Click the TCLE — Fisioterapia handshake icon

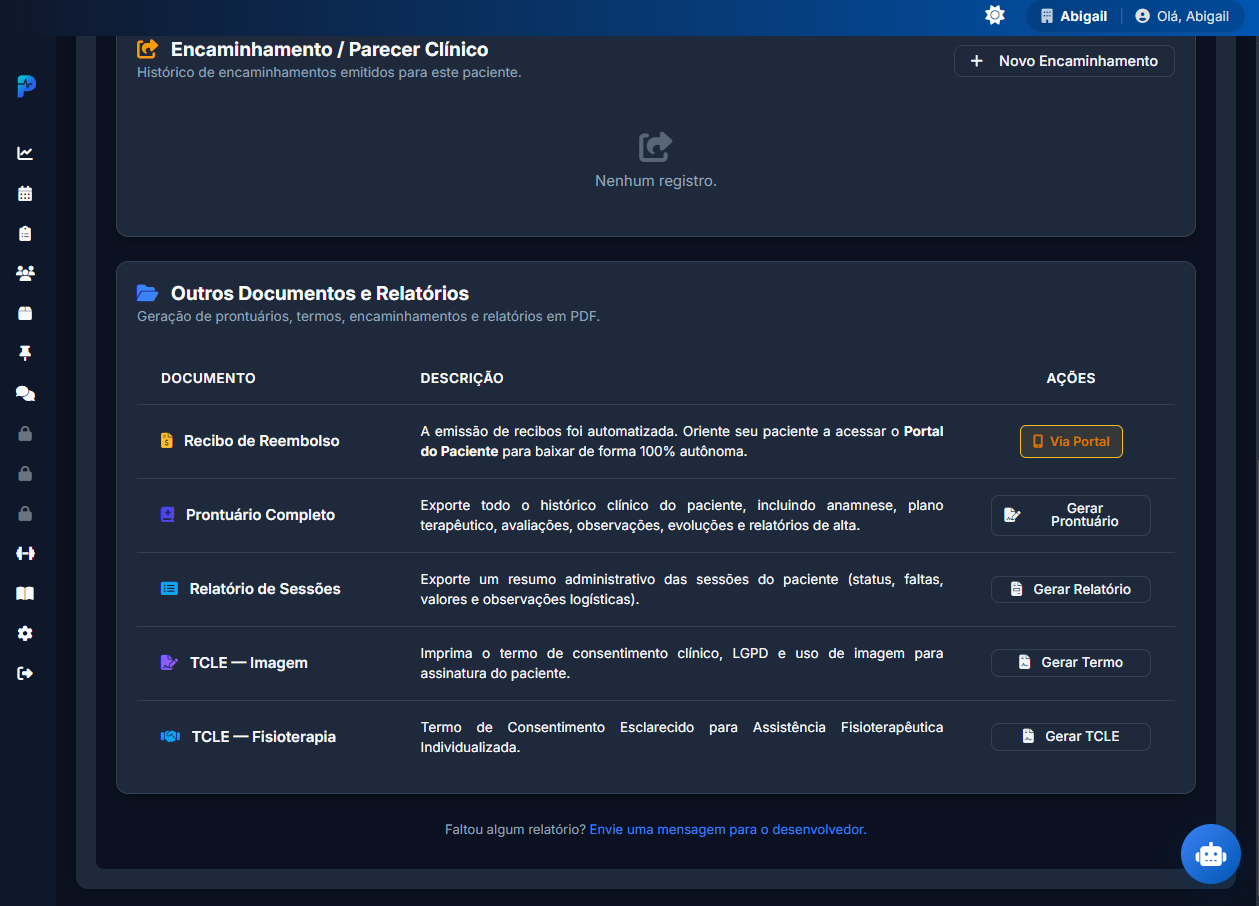[170, 737]
